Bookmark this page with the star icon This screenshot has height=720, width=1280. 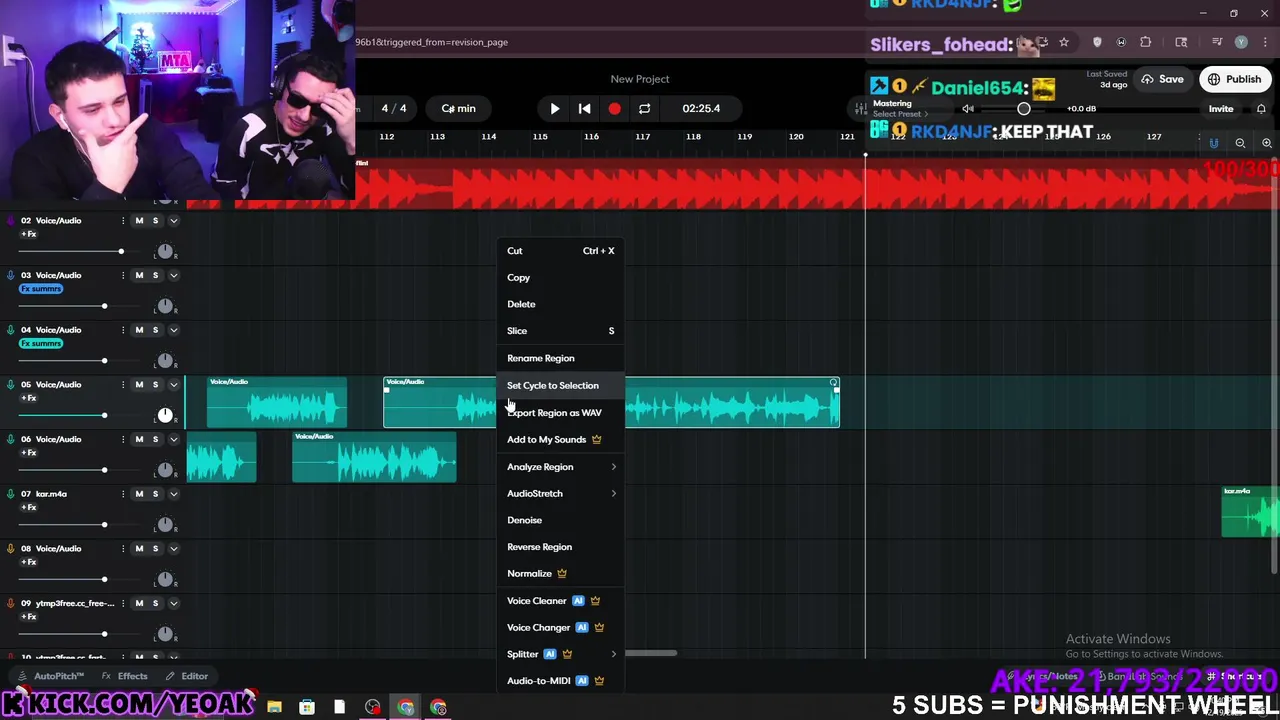[x=1064, y=42]
